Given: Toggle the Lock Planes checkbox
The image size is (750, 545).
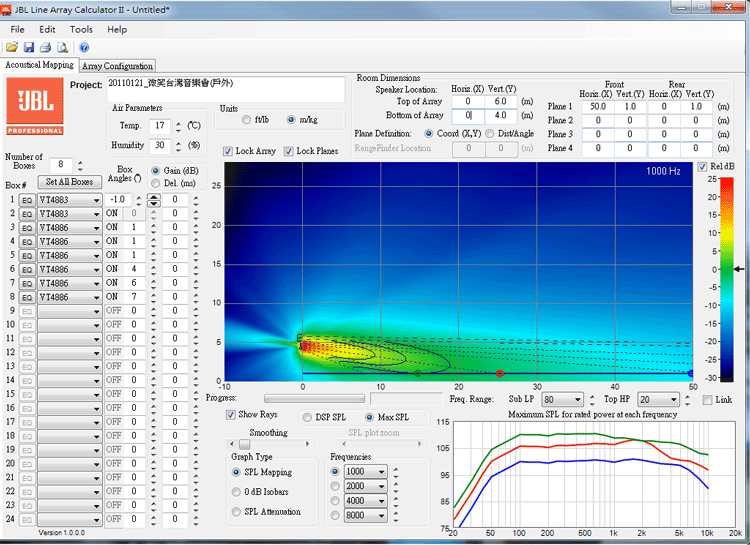Looking at the screenshot, I should (288, 151).
